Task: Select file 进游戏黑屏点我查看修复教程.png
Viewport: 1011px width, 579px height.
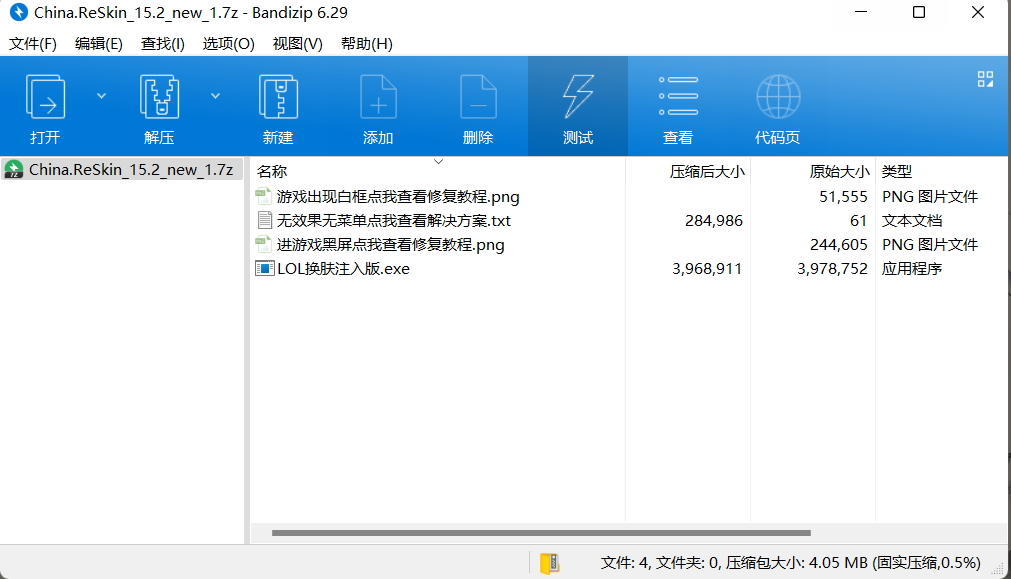Action: [390, 244]
